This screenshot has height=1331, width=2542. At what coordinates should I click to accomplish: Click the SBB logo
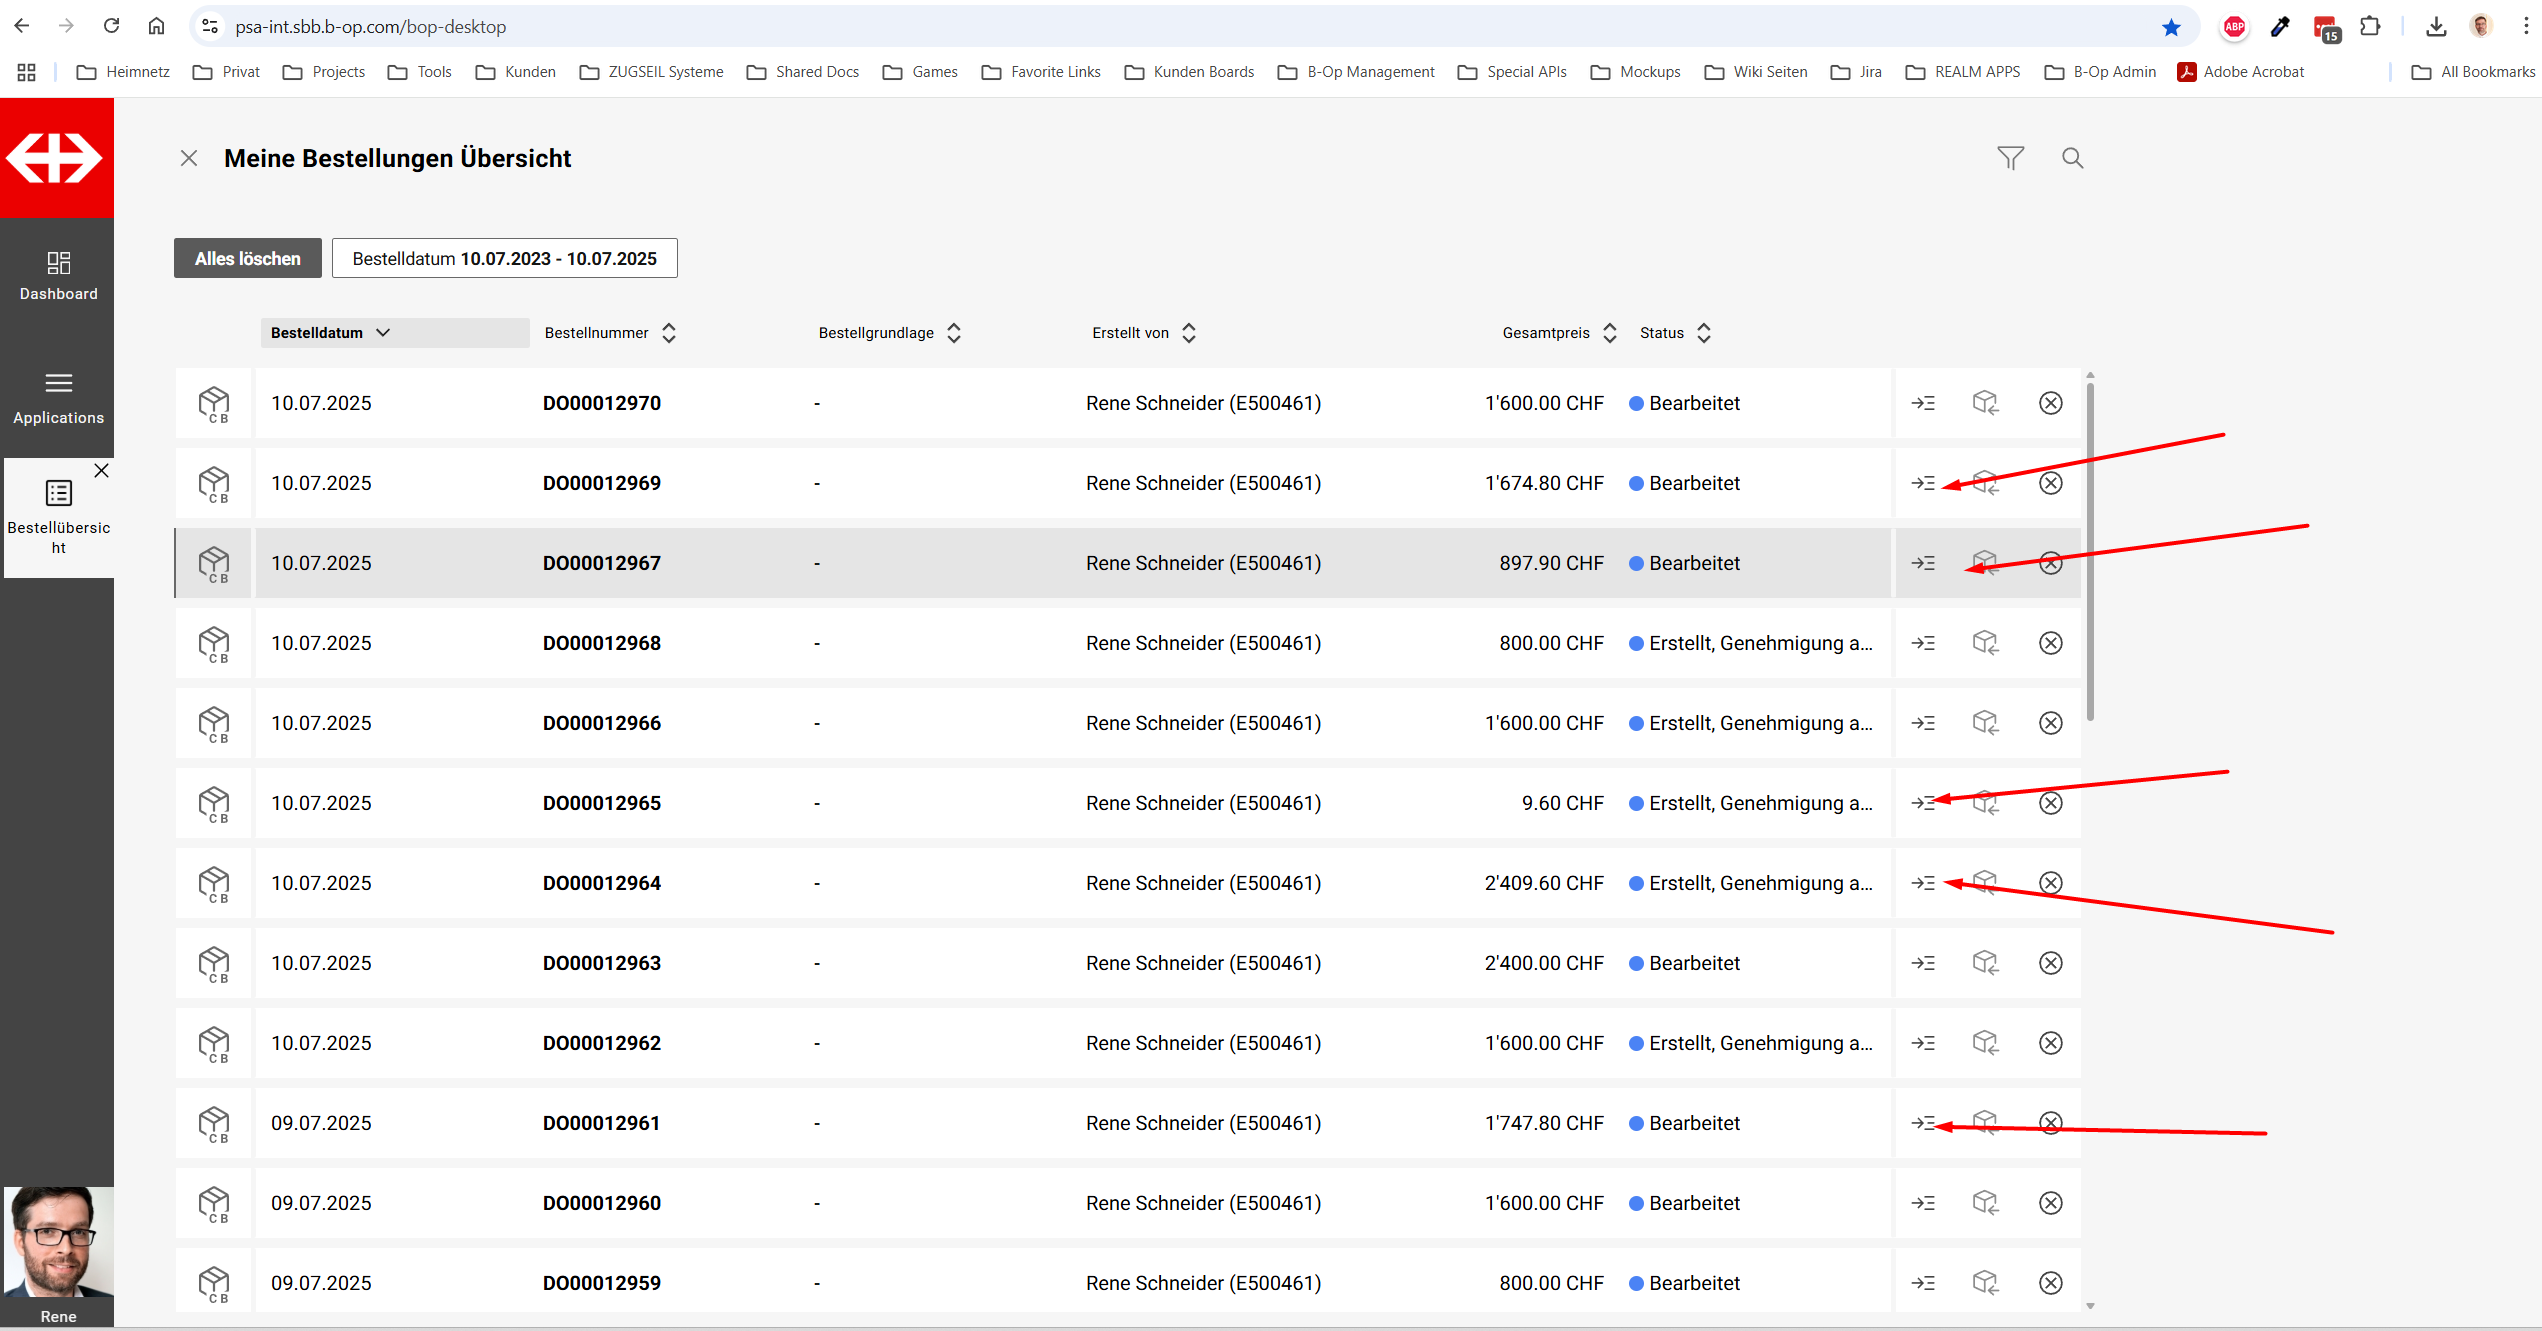(x=57, y=158)
